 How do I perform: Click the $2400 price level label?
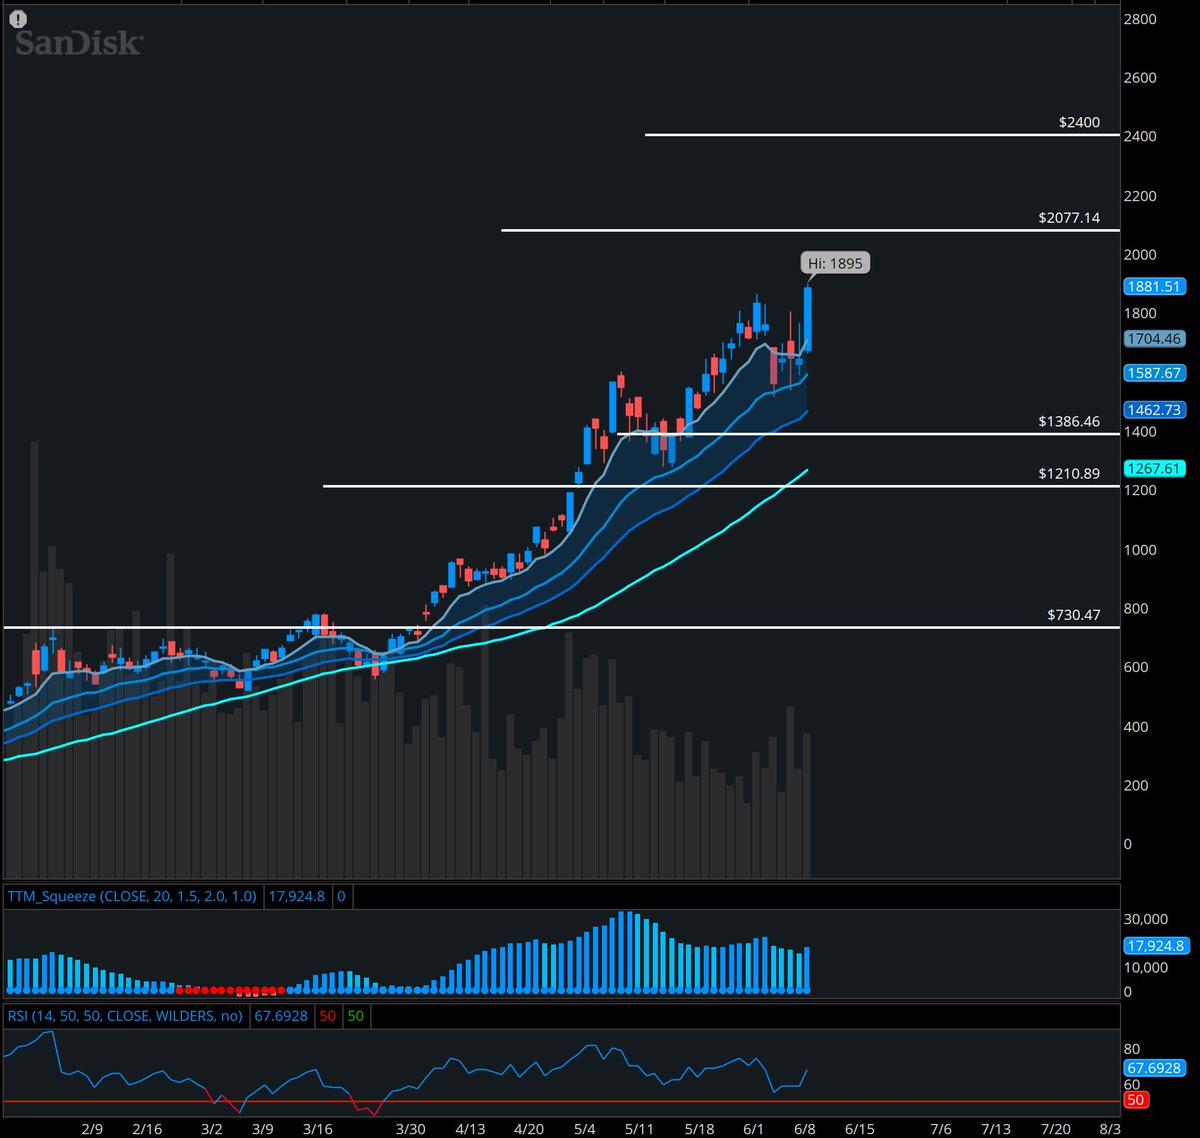(1079, 122)
